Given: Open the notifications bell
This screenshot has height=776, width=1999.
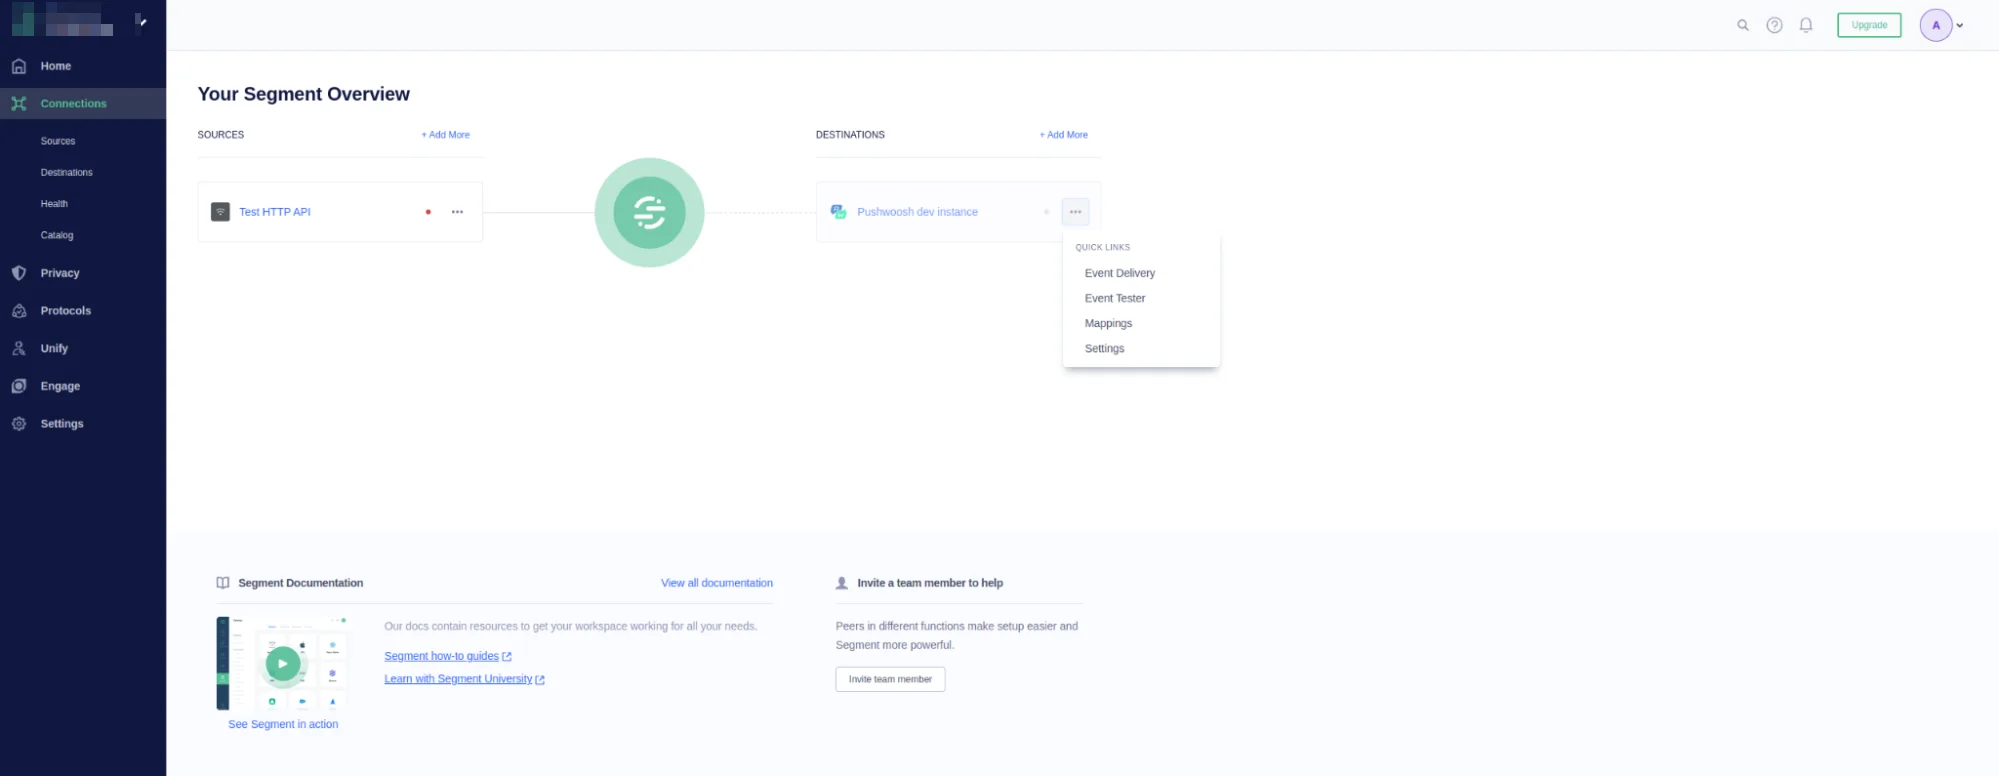Looking at the screenshot, I should pyautogui.click(x=1805, y=25).
